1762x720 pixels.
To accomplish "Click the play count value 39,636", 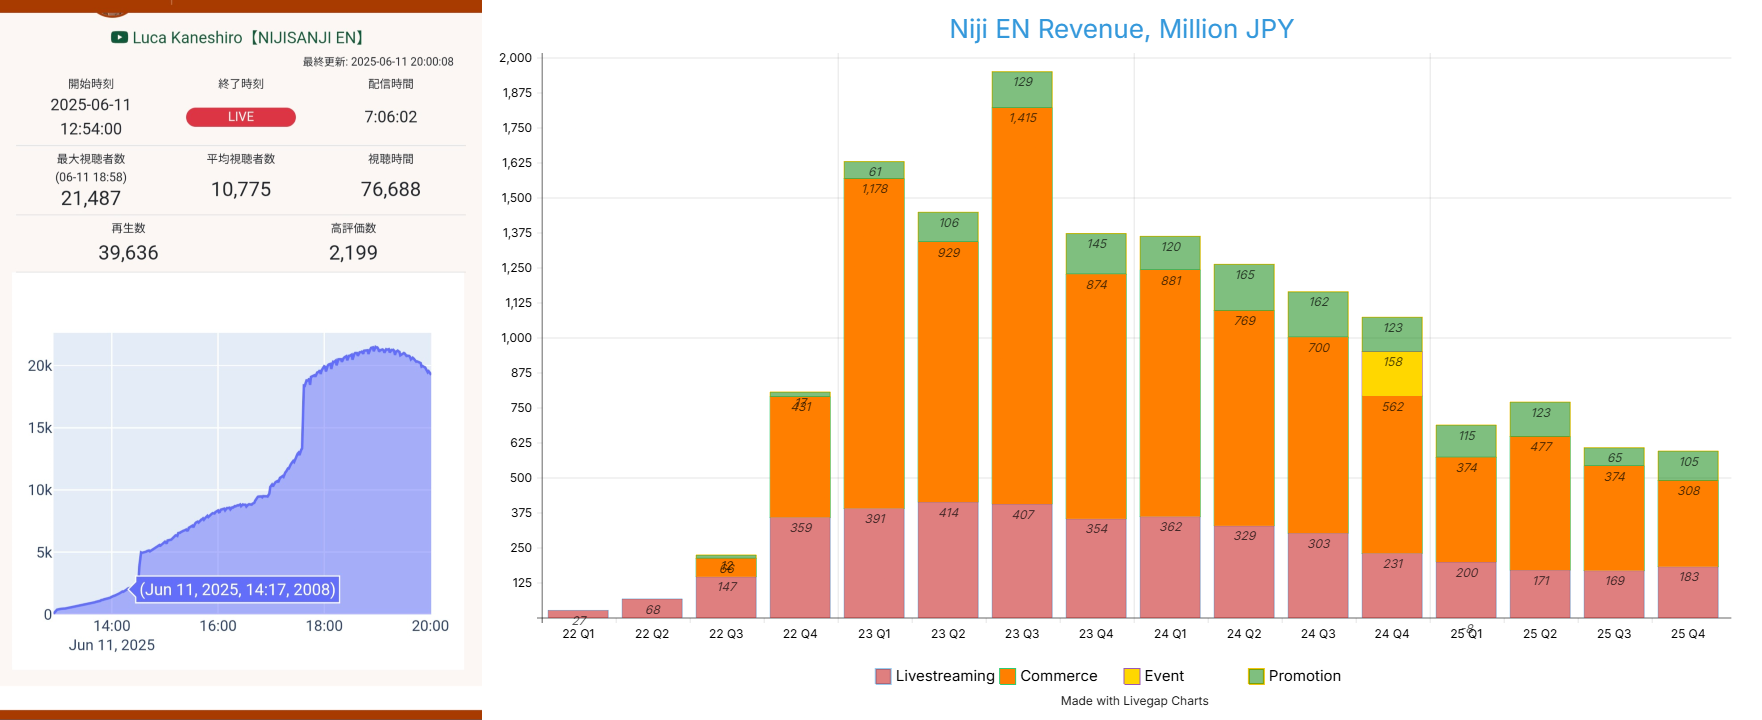I will point(128,253).
